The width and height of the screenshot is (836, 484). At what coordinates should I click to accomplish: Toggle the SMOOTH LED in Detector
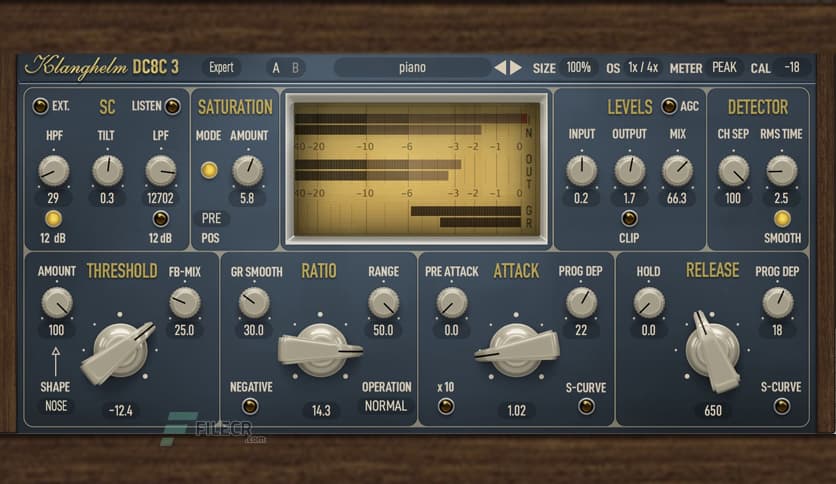[782, 219]
